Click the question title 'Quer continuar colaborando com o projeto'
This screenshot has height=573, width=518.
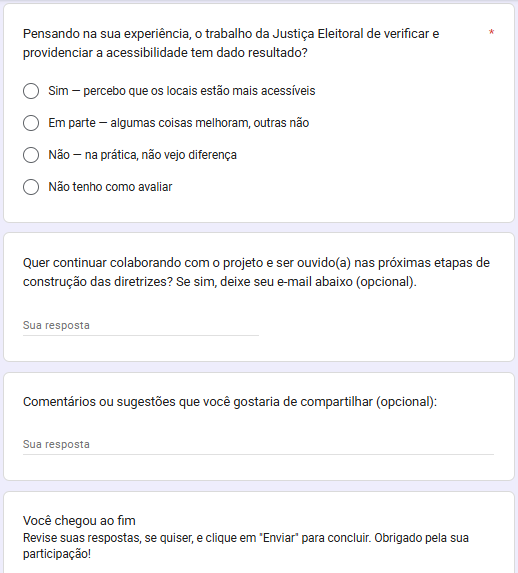tap(256, 272)
